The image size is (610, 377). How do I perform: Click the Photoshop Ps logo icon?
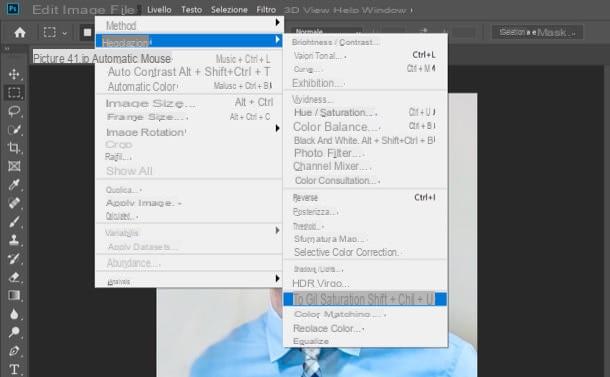point(12,9)
